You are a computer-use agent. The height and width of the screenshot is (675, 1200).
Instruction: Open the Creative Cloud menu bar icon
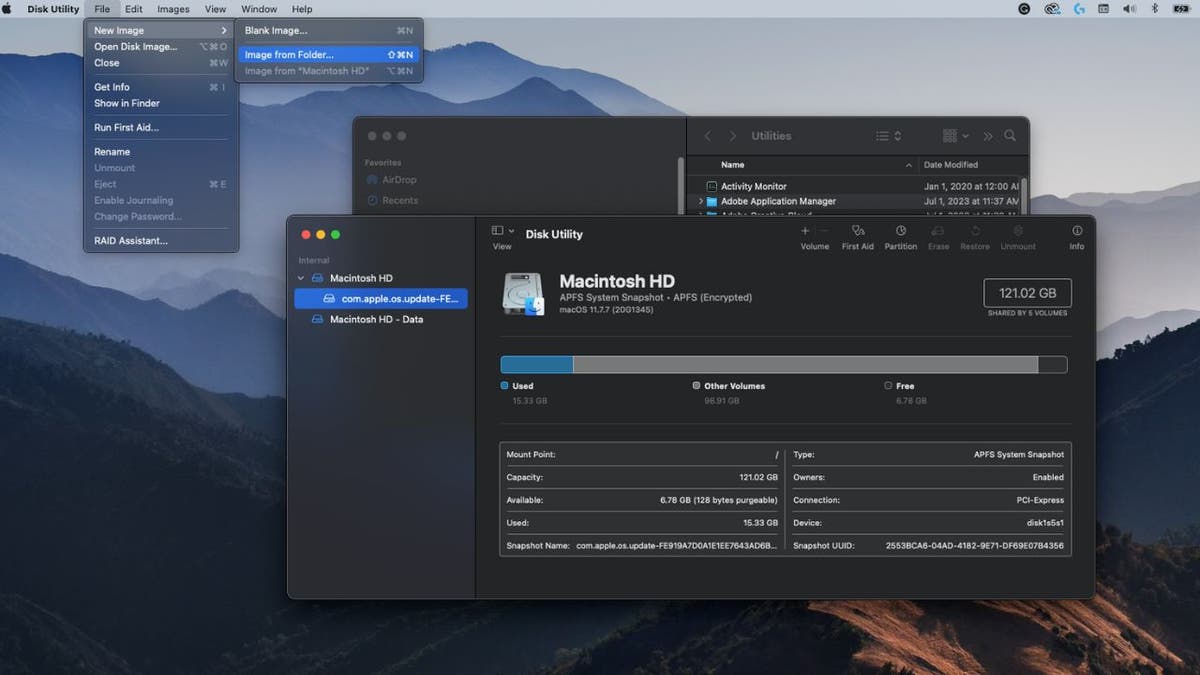coord(1052,9)
